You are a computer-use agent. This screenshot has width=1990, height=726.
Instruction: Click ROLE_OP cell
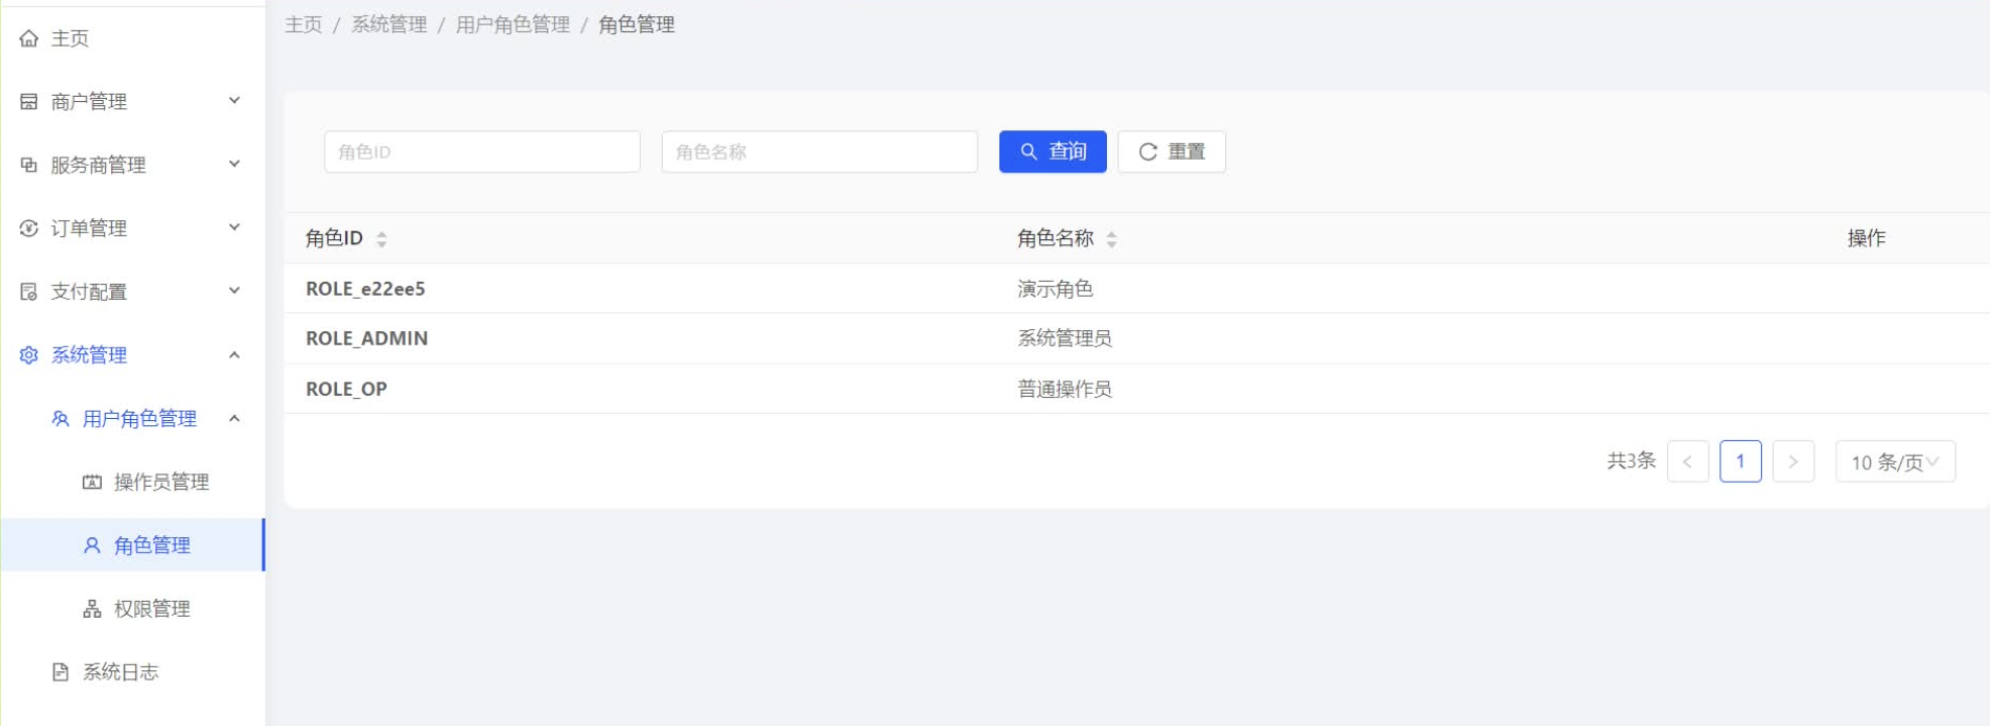pyautogui.click(x=347, y=389)
